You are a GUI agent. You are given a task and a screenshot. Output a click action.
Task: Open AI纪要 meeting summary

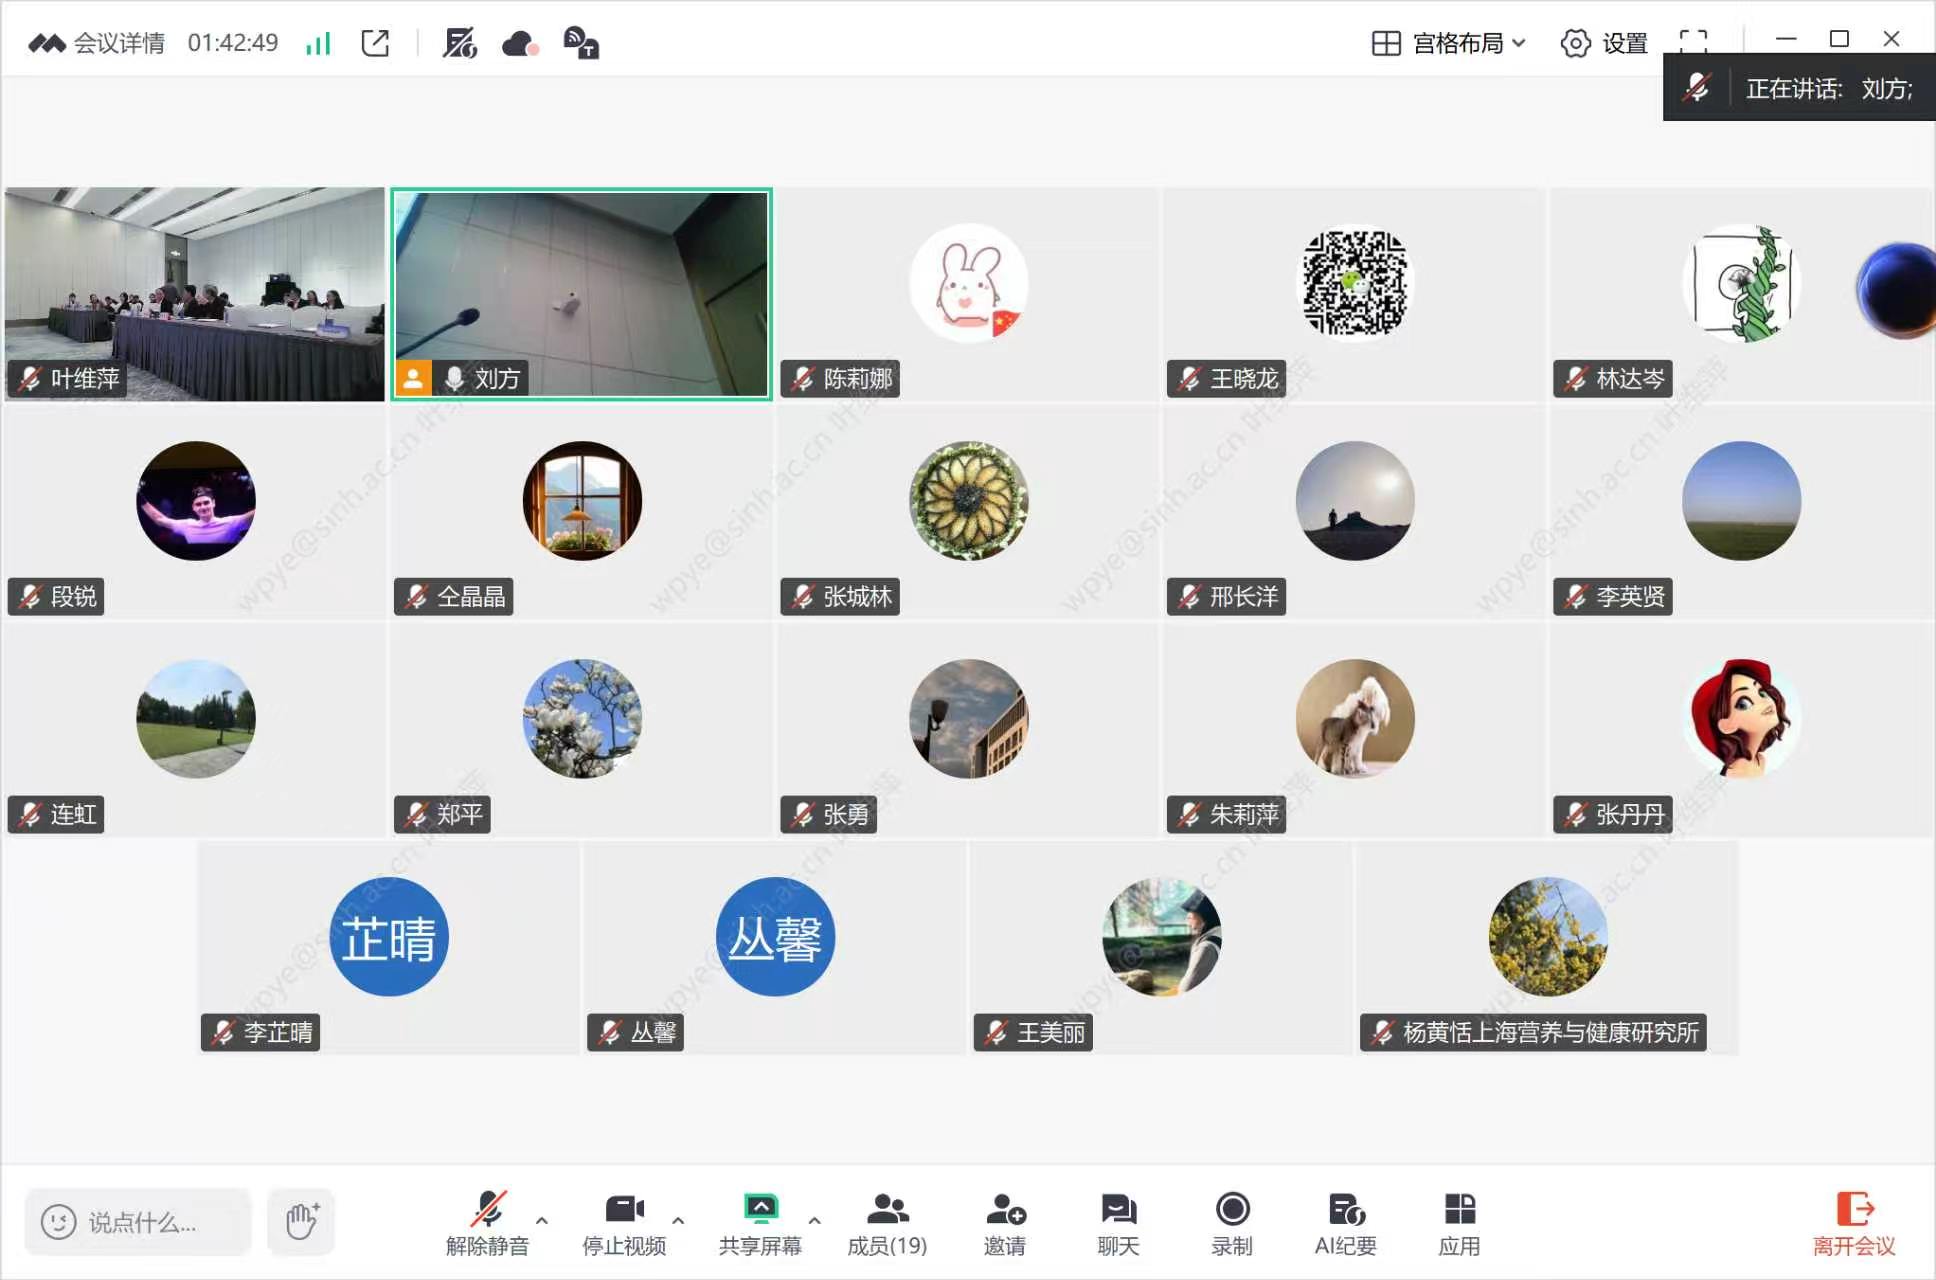[1346, 1223]
